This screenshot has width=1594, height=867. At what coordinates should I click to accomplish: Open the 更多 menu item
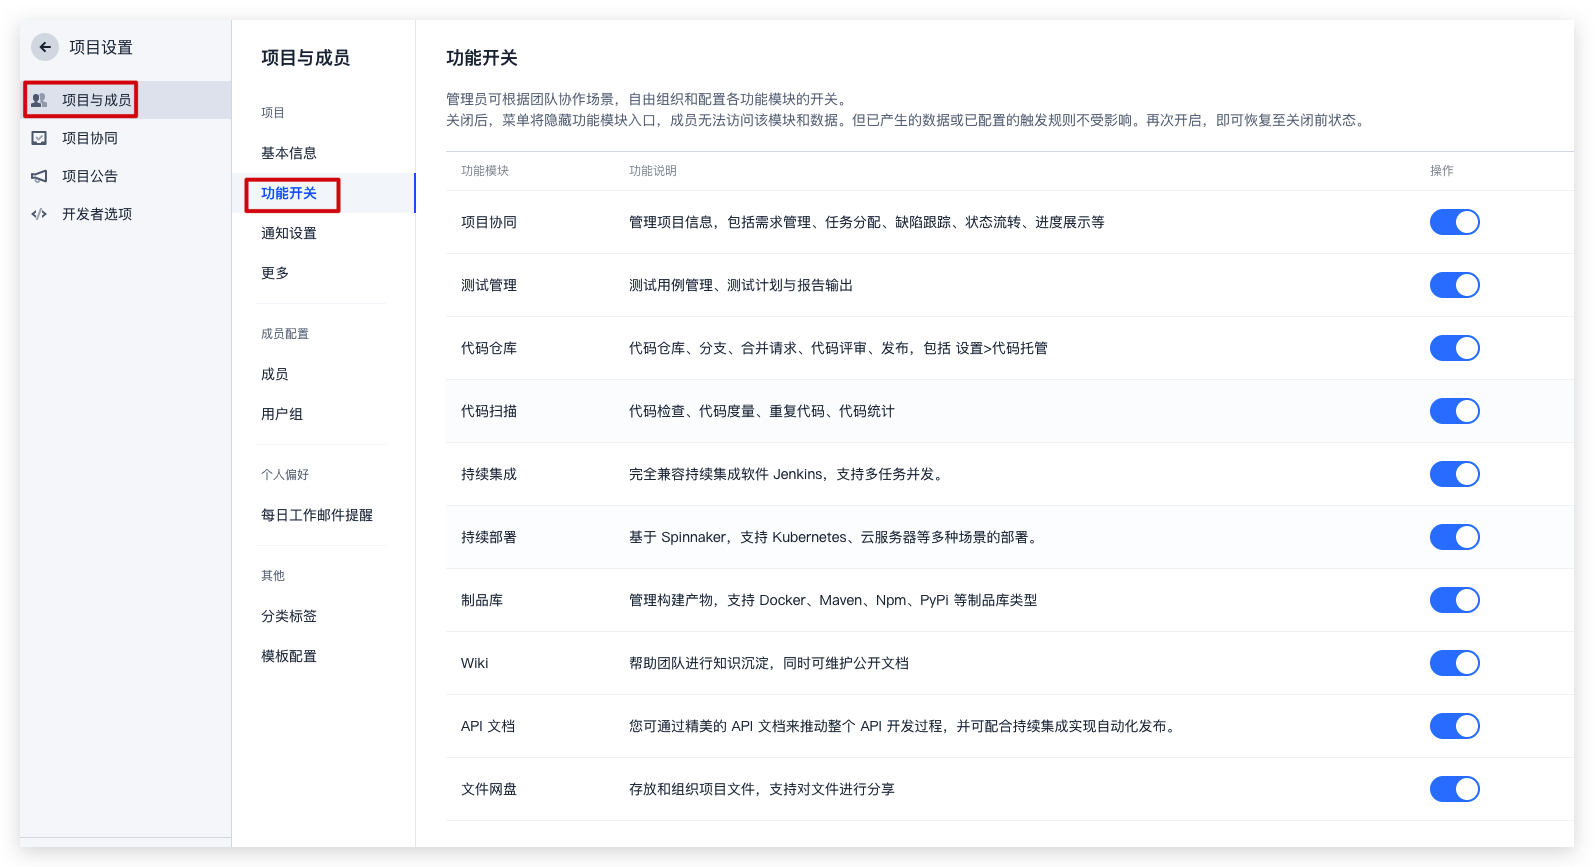point(275,273)
